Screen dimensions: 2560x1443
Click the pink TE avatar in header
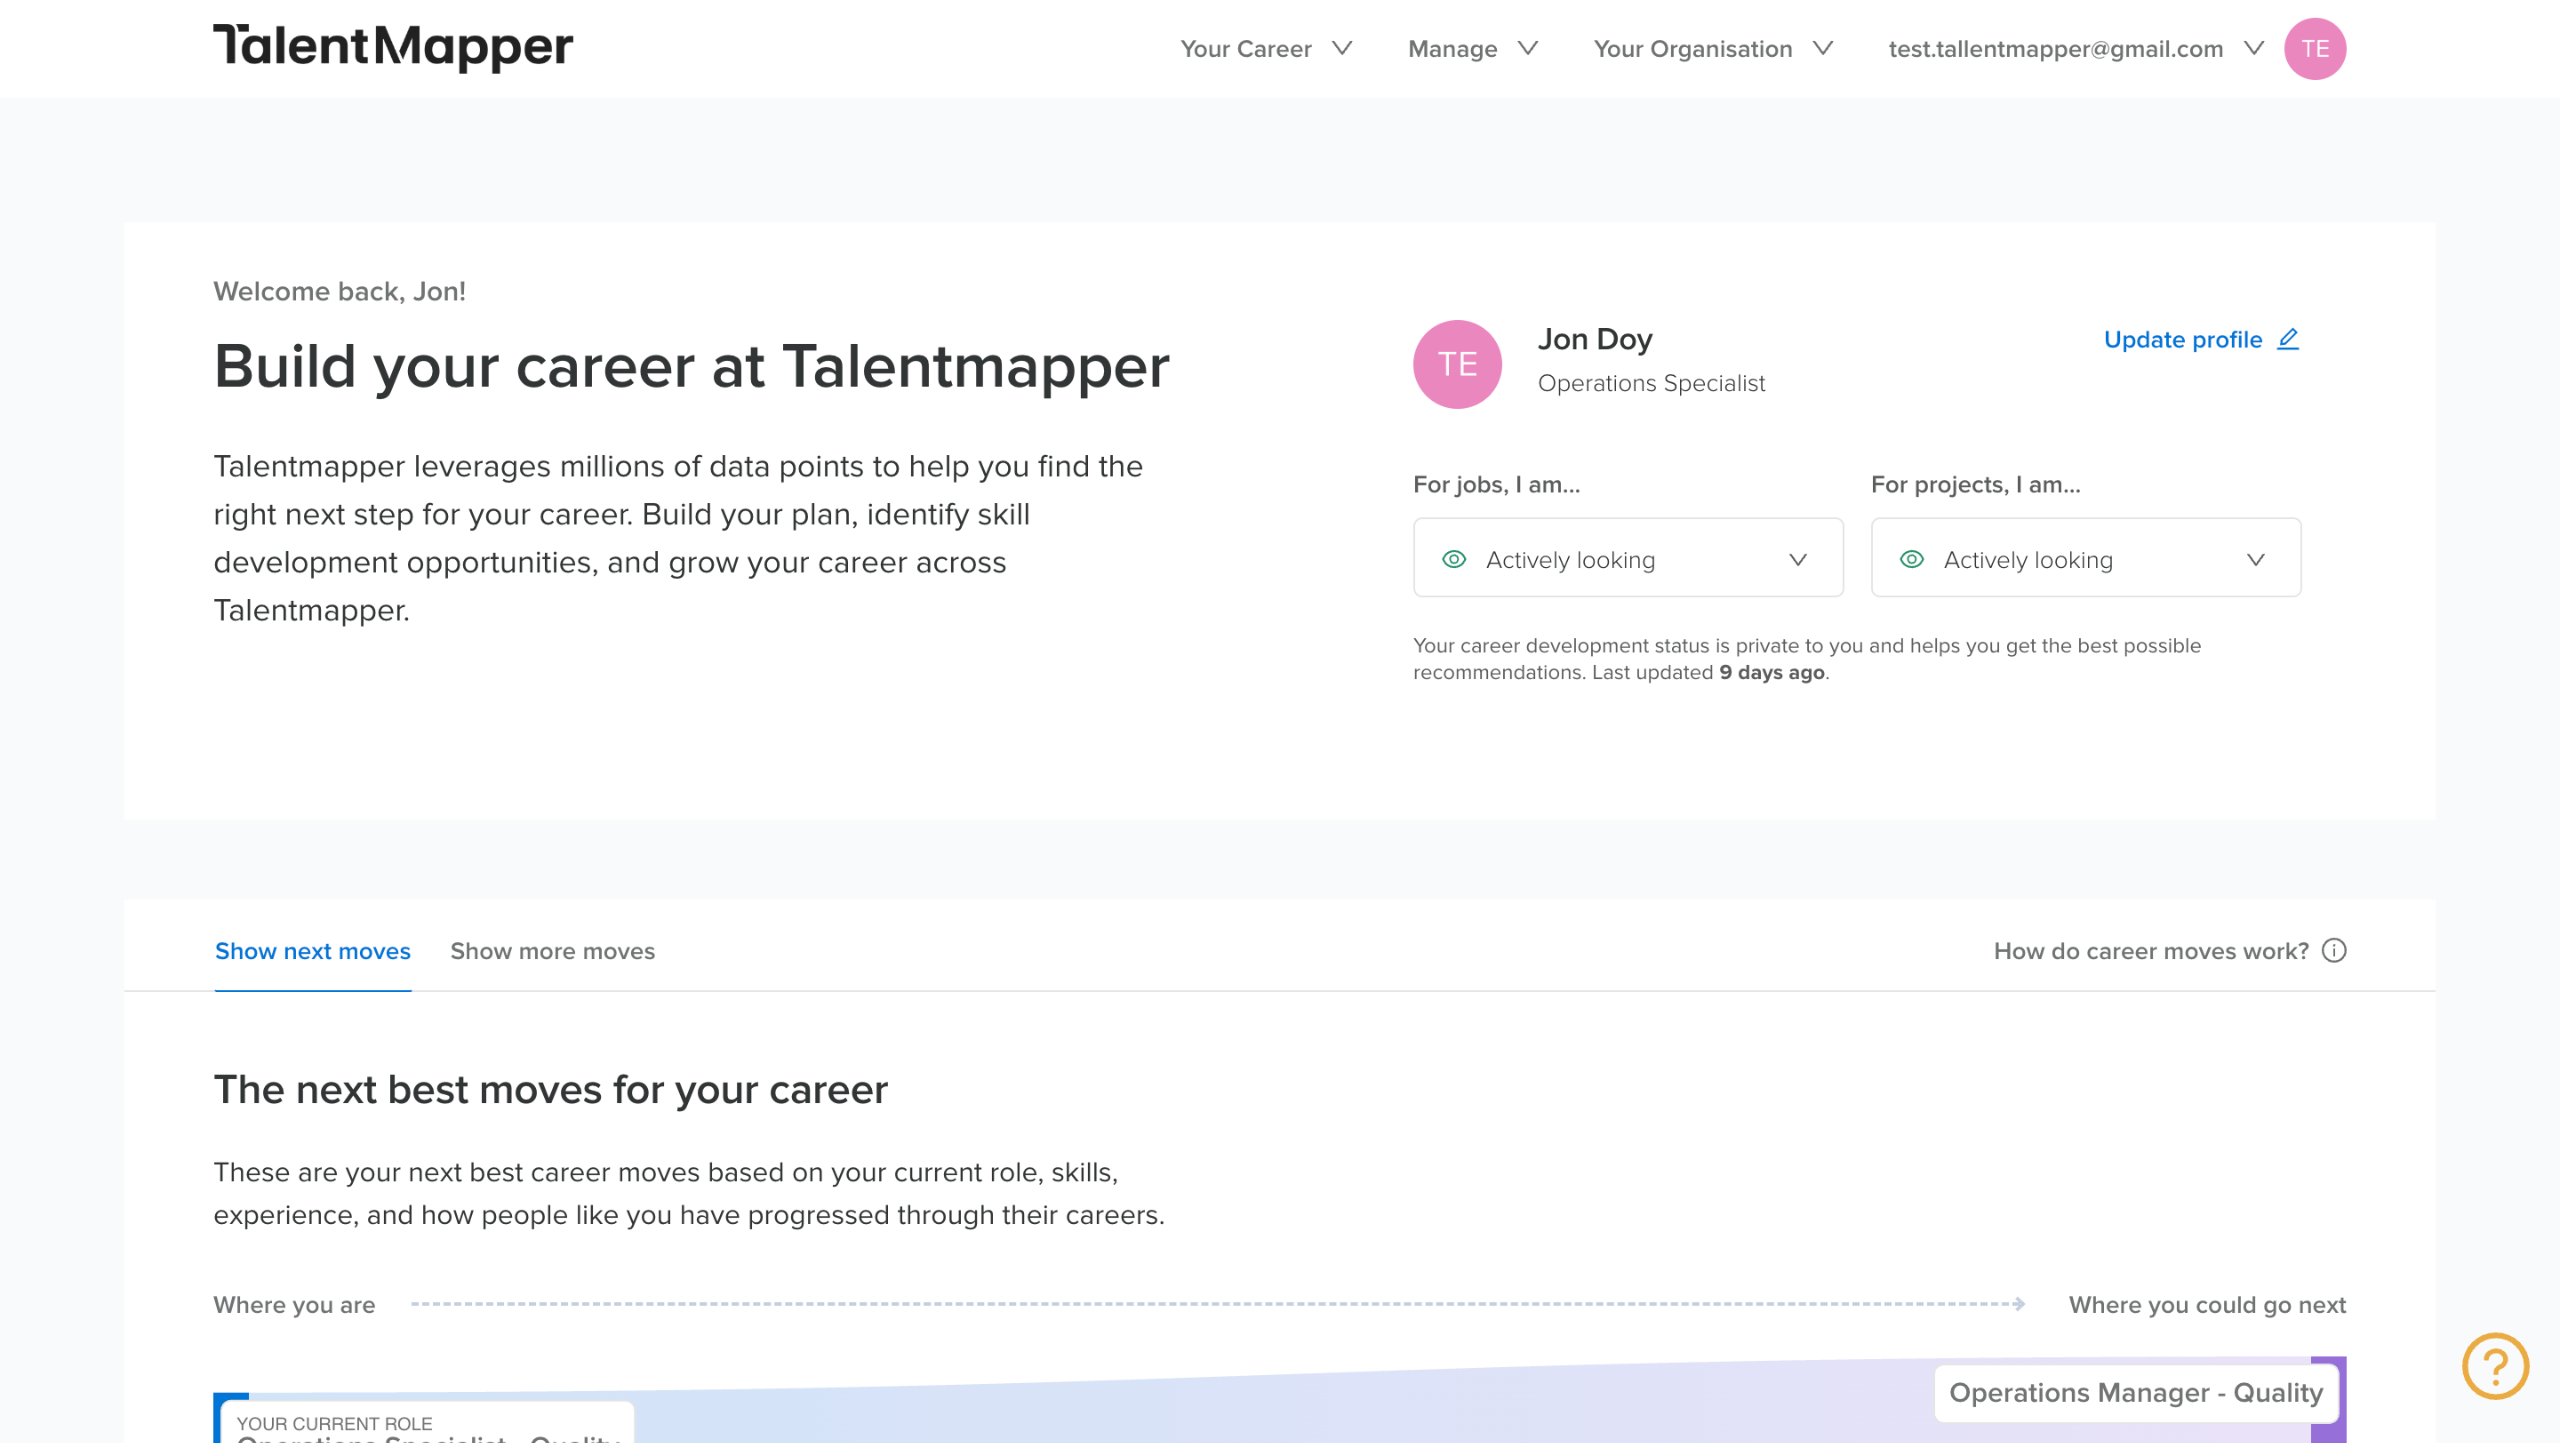coord(2314,49)
